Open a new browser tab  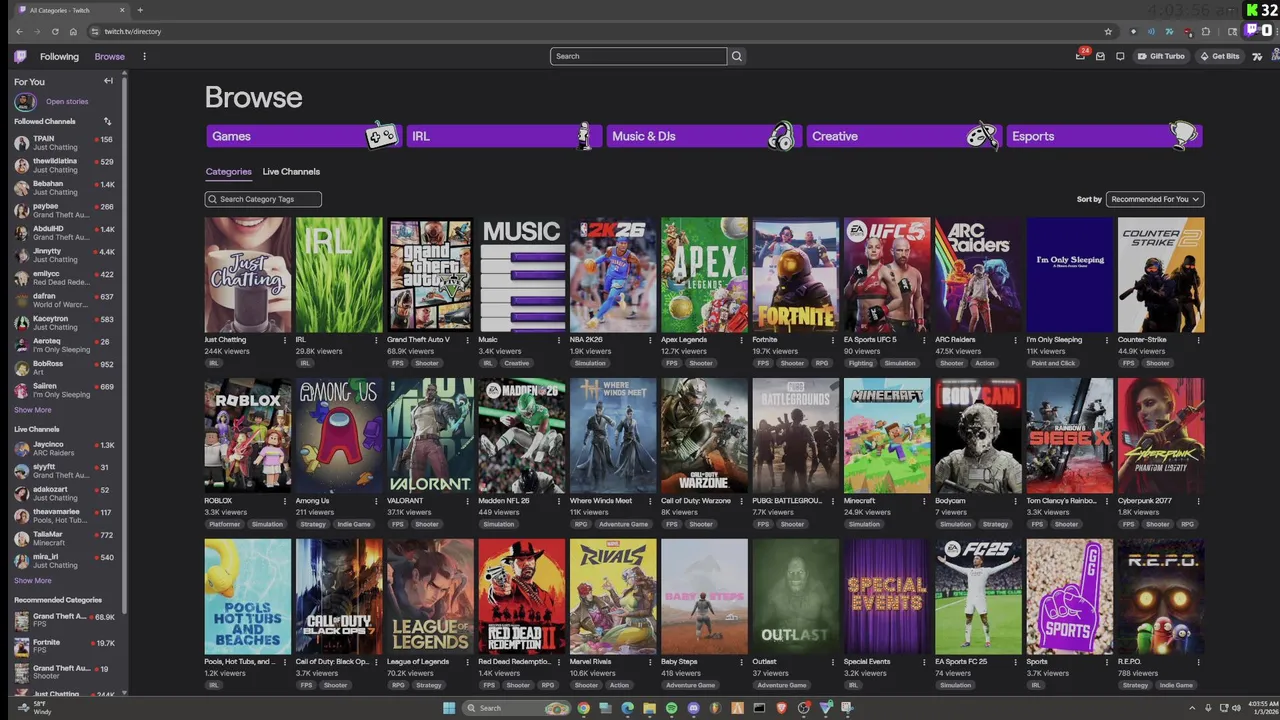(x=140, y=10)
